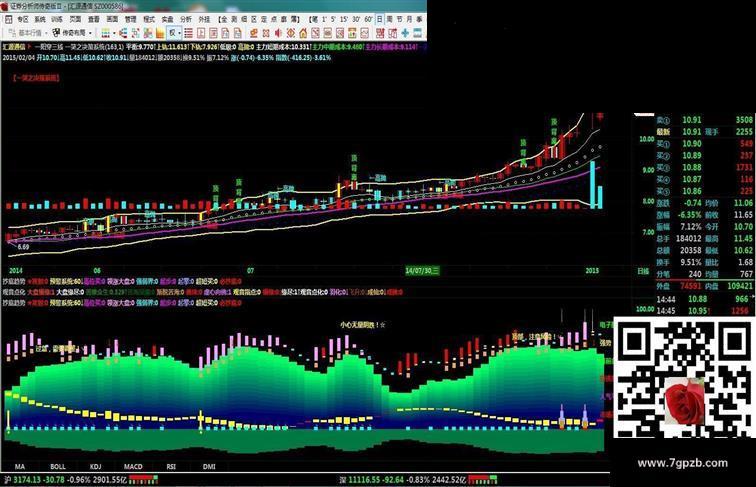Click the orange house icon in toolbar
The height and width of the screenshot is (487, 756).
[303, 33]
